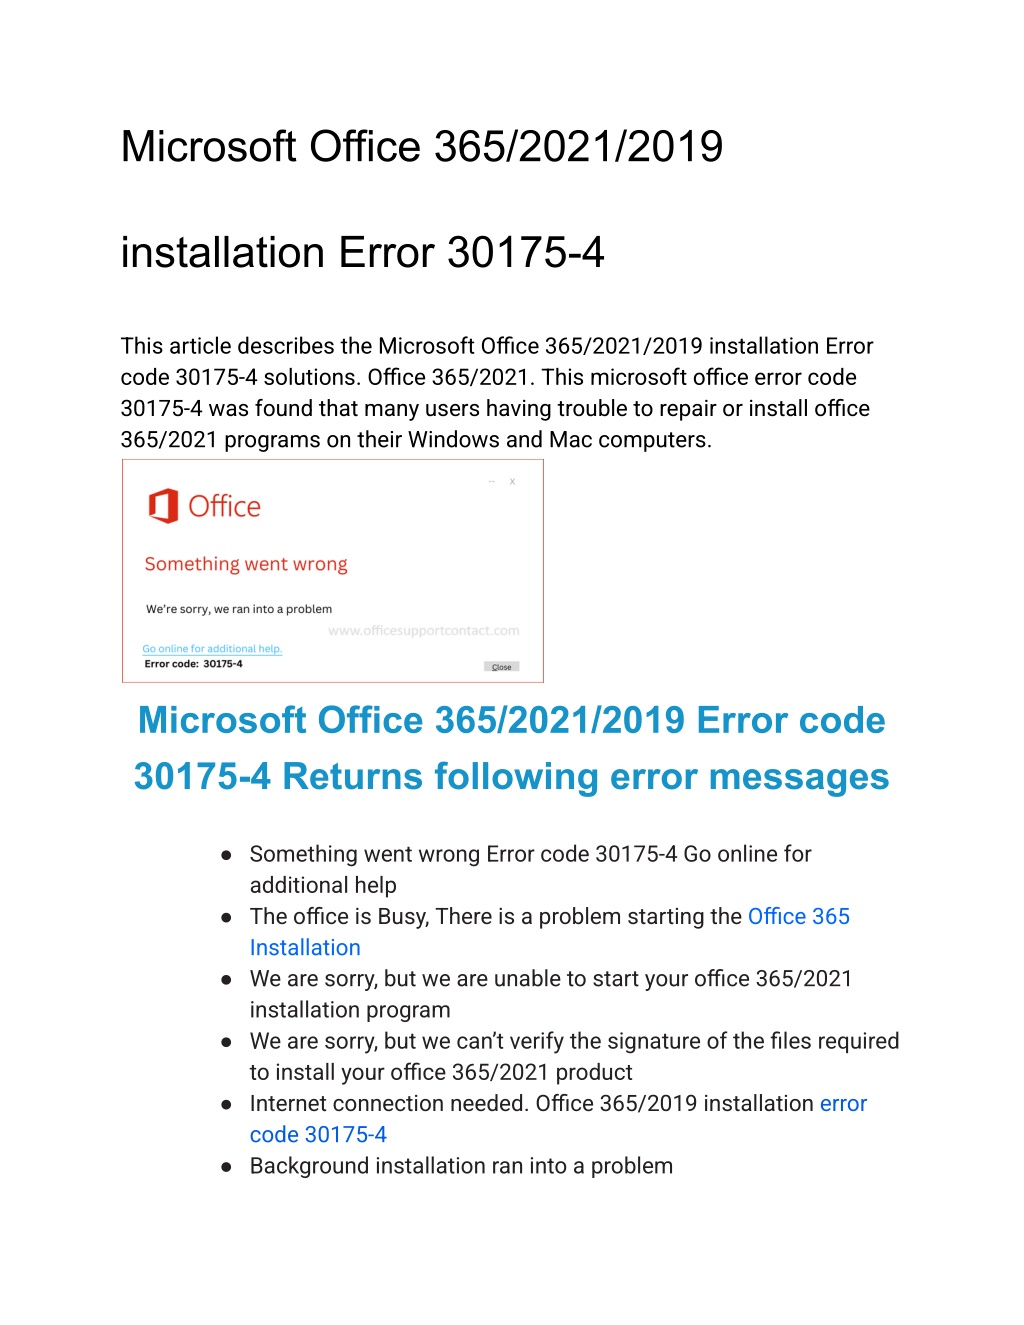Click the Close button in the Office dialog

[501, 666]
